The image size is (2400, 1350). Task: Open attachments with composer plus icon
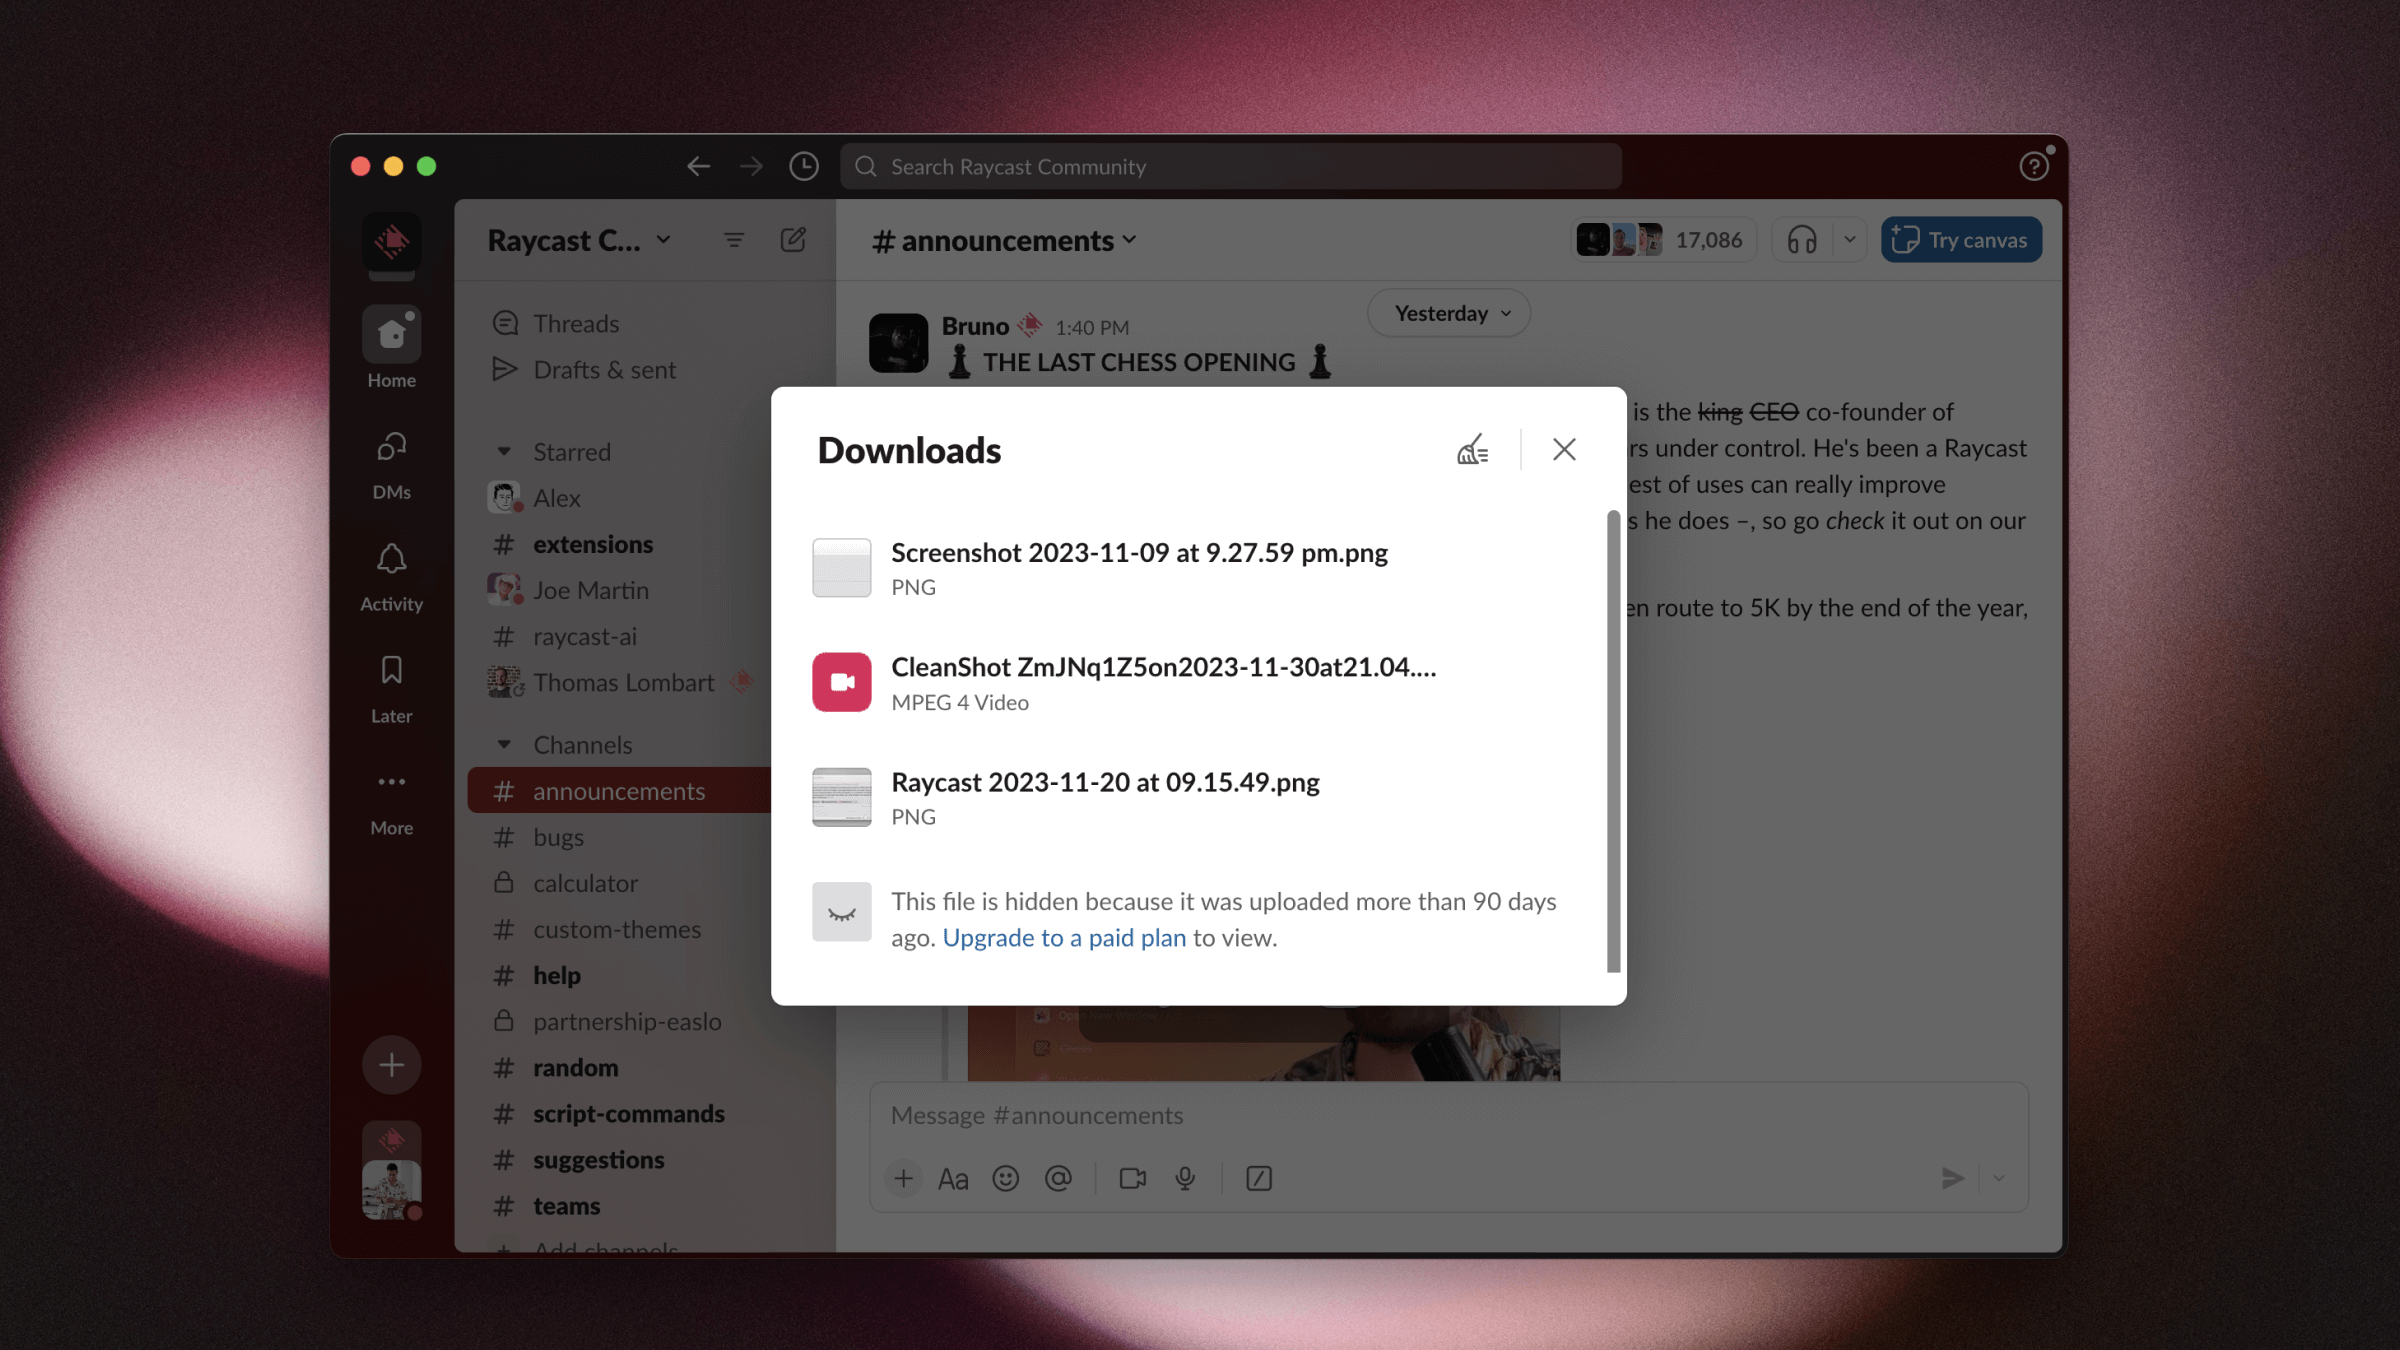[x=903, y=1179]
